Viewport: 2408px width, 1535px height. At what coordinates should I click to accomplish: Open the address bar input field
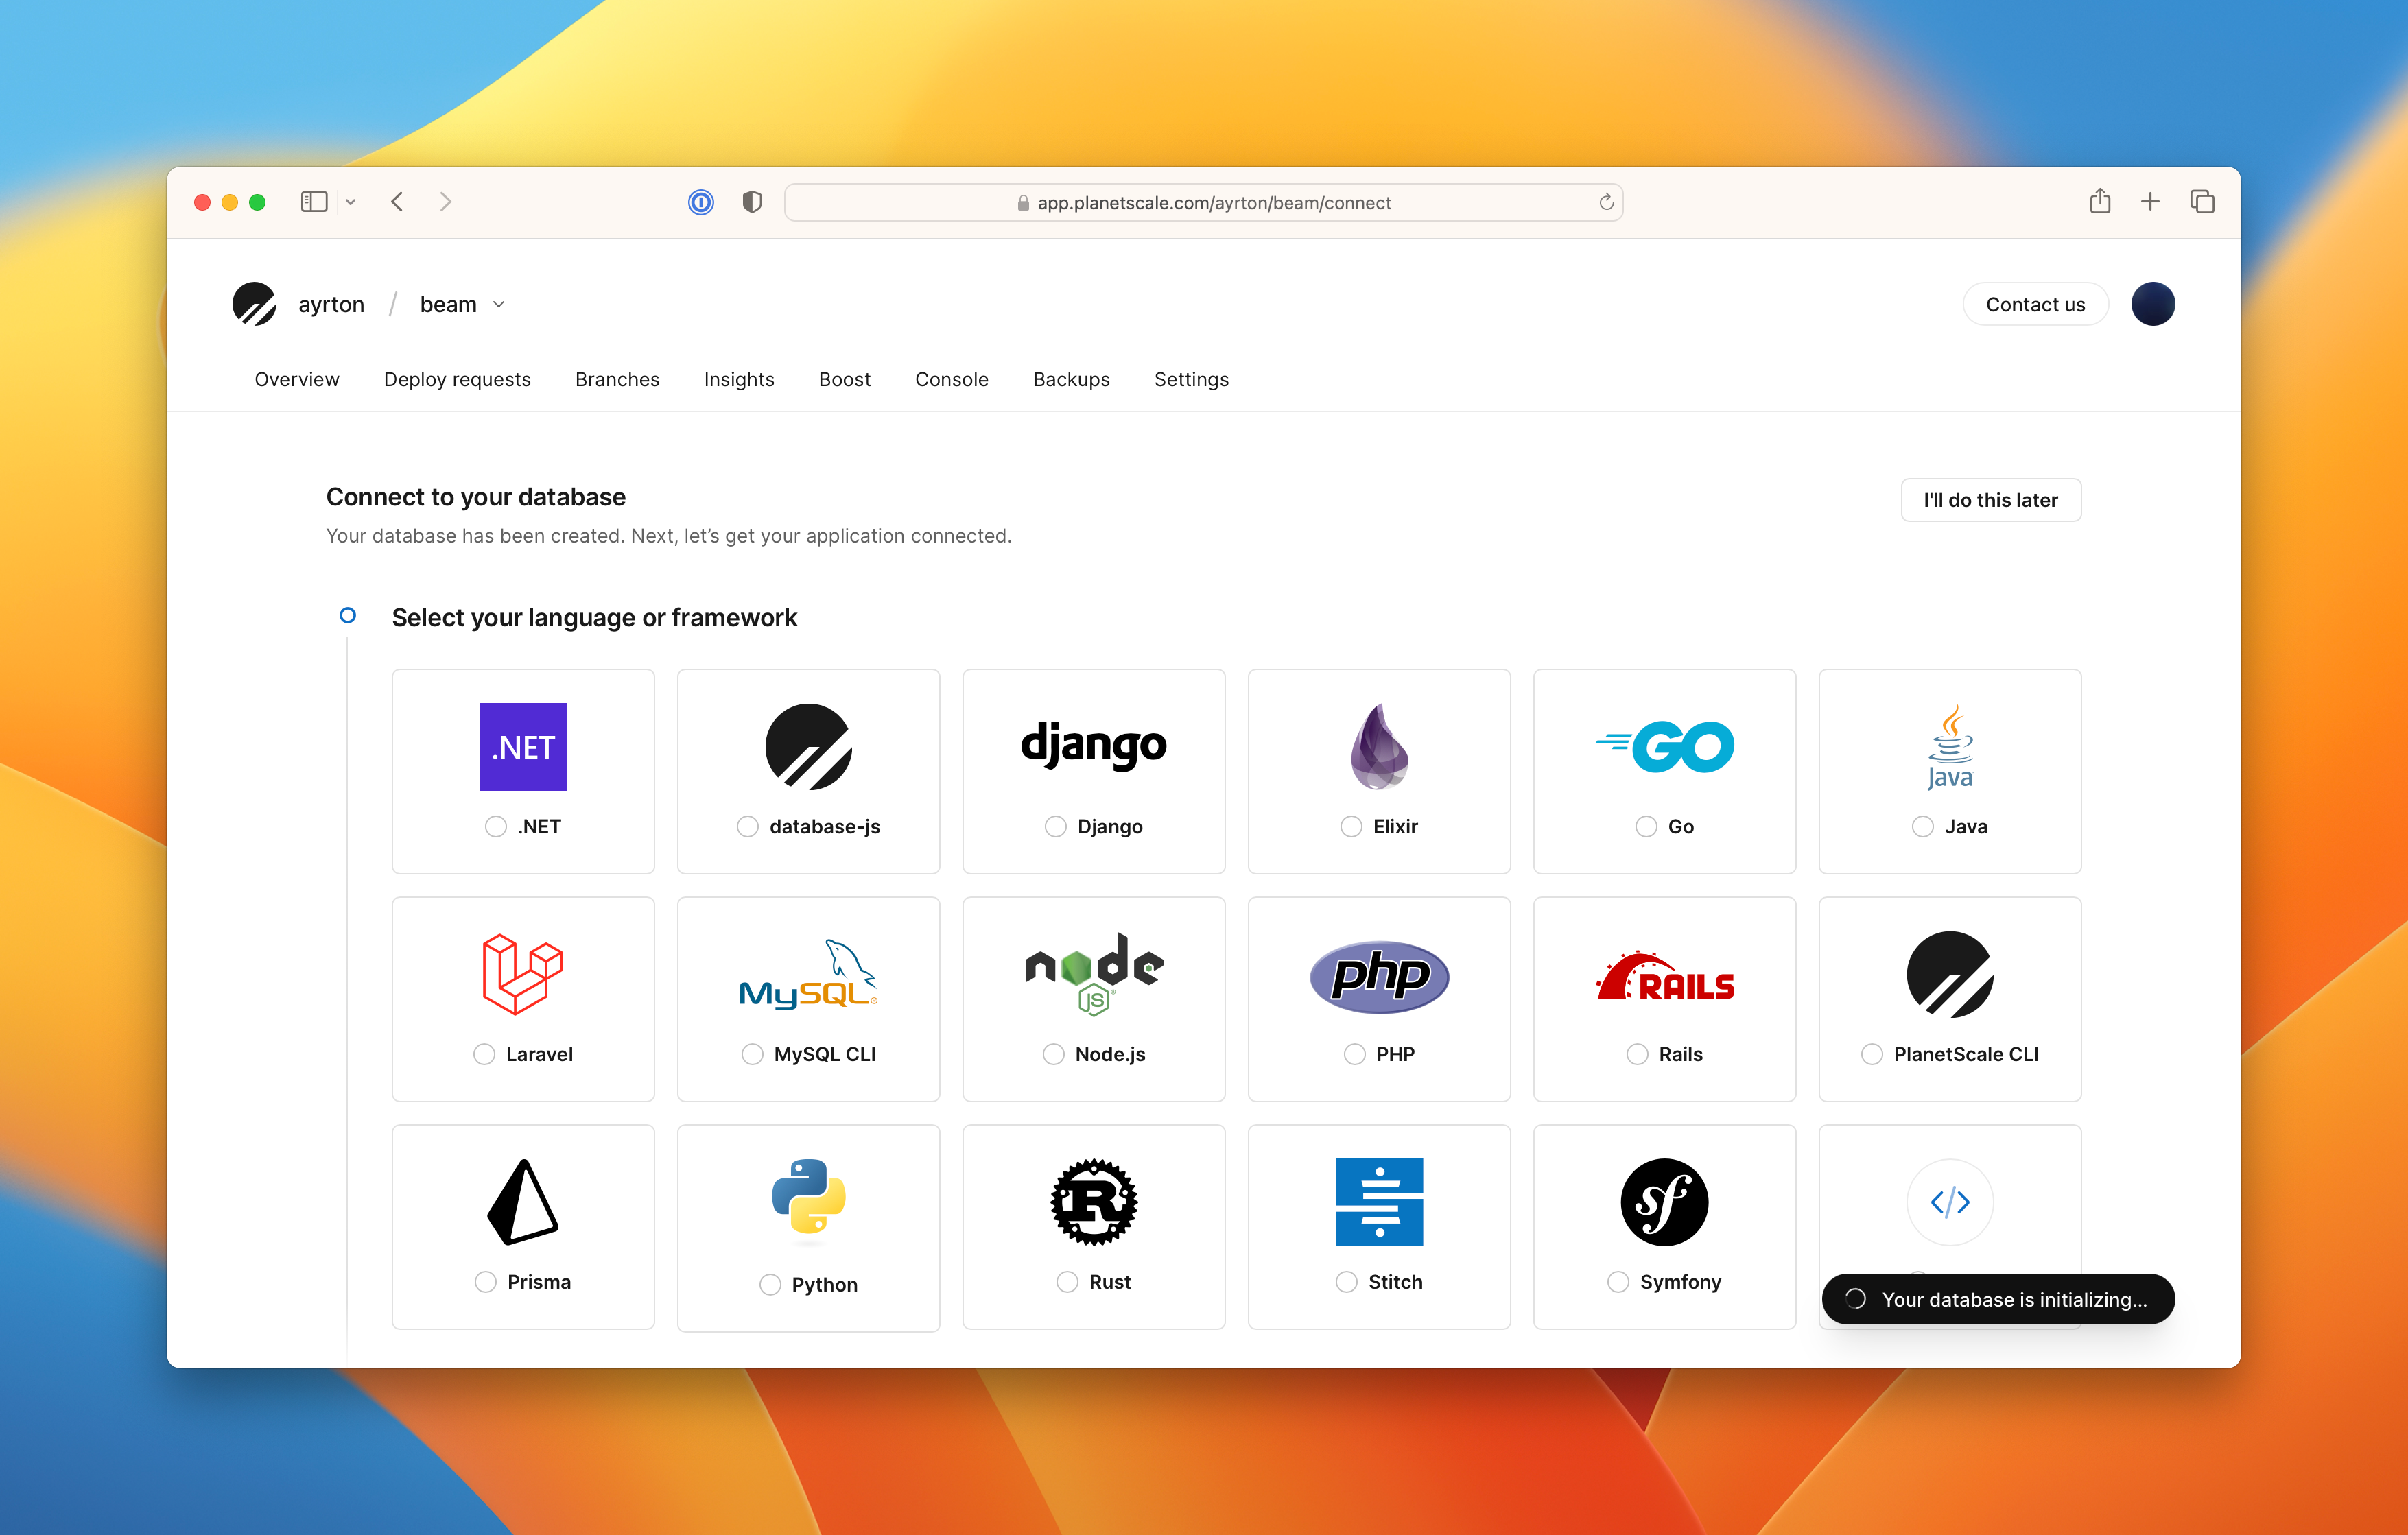click(1204, 202)
